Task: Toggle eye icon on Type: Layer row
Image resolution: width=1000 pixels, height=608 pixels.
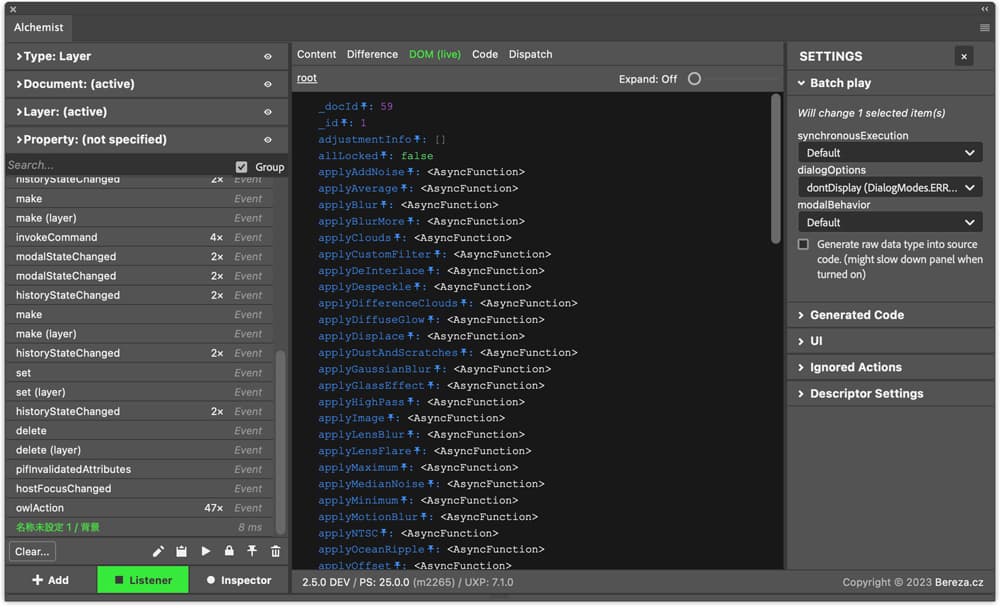Action: coord(268,57)
